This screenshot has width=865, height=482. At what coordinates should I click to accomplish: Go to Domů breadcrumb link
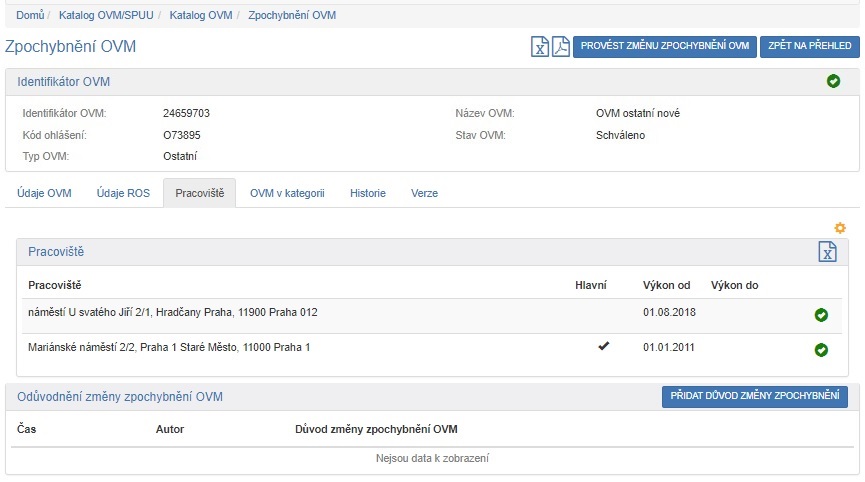click(30, 16)
